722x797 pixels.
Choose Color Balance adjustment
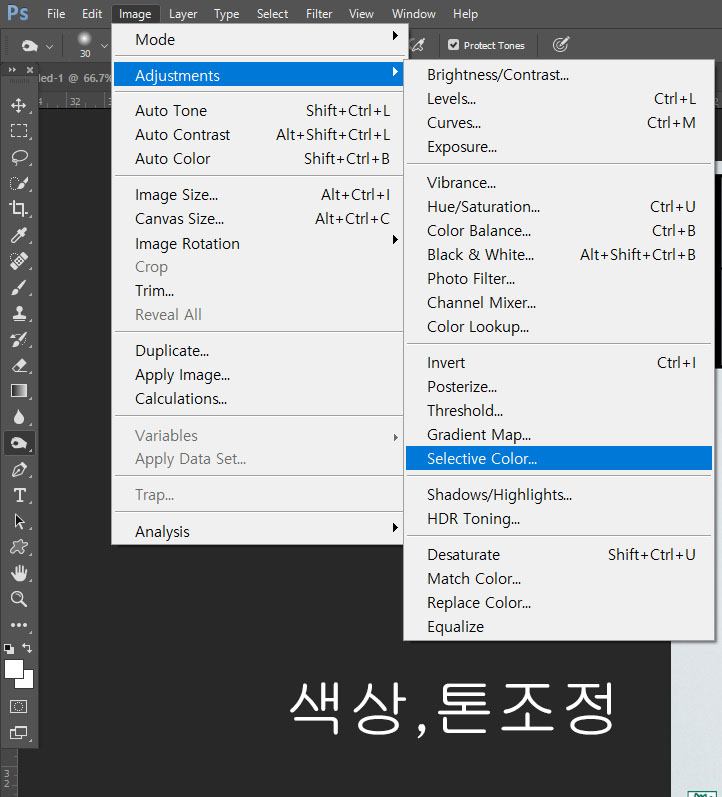coord(559,230)
